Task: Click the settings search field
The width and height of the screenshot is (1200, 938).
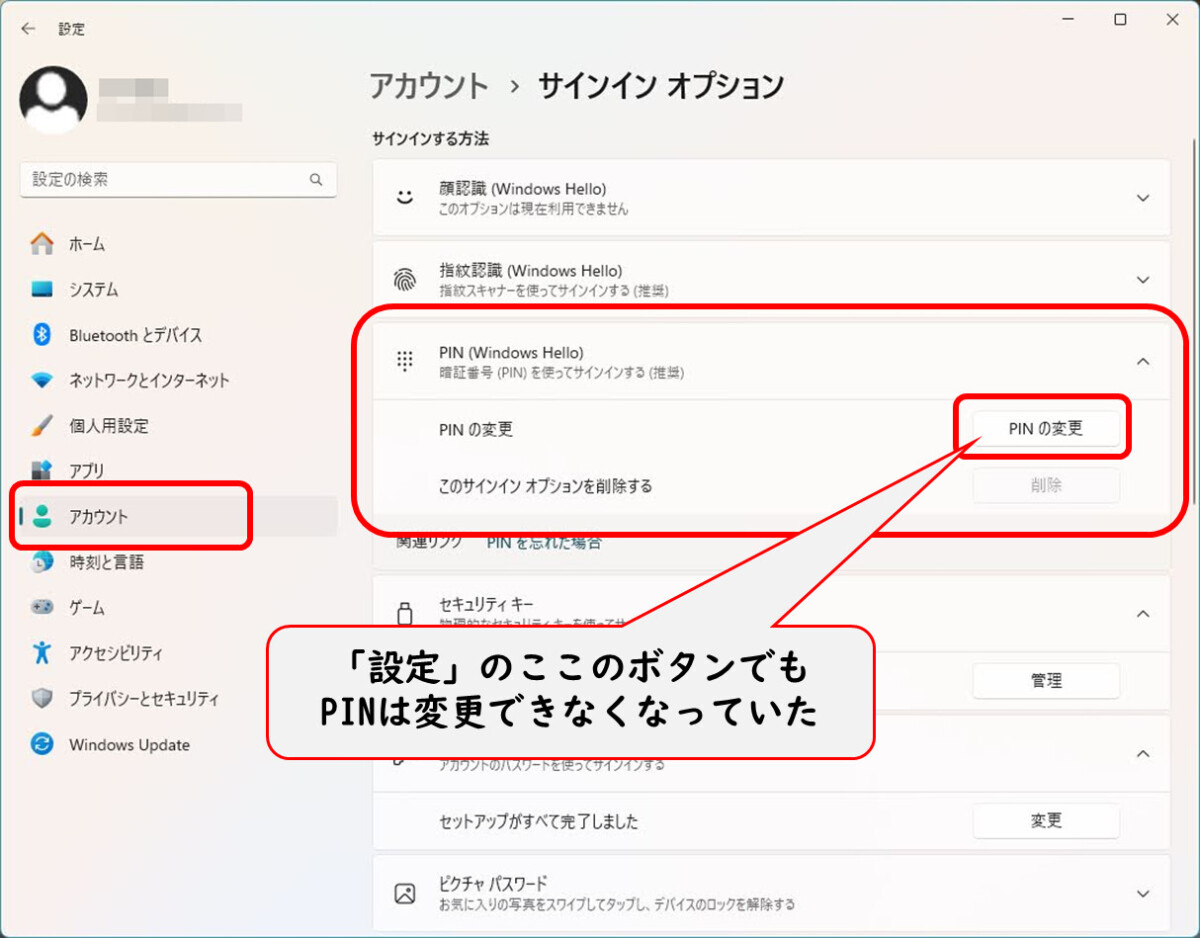Action: click(165, 180)
